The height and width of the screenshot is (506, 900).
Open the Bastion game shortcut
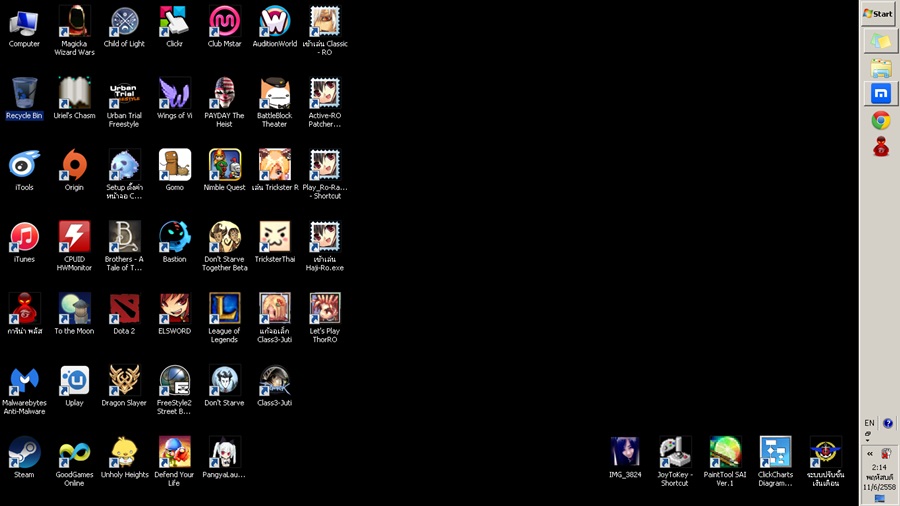click(174, 242)
